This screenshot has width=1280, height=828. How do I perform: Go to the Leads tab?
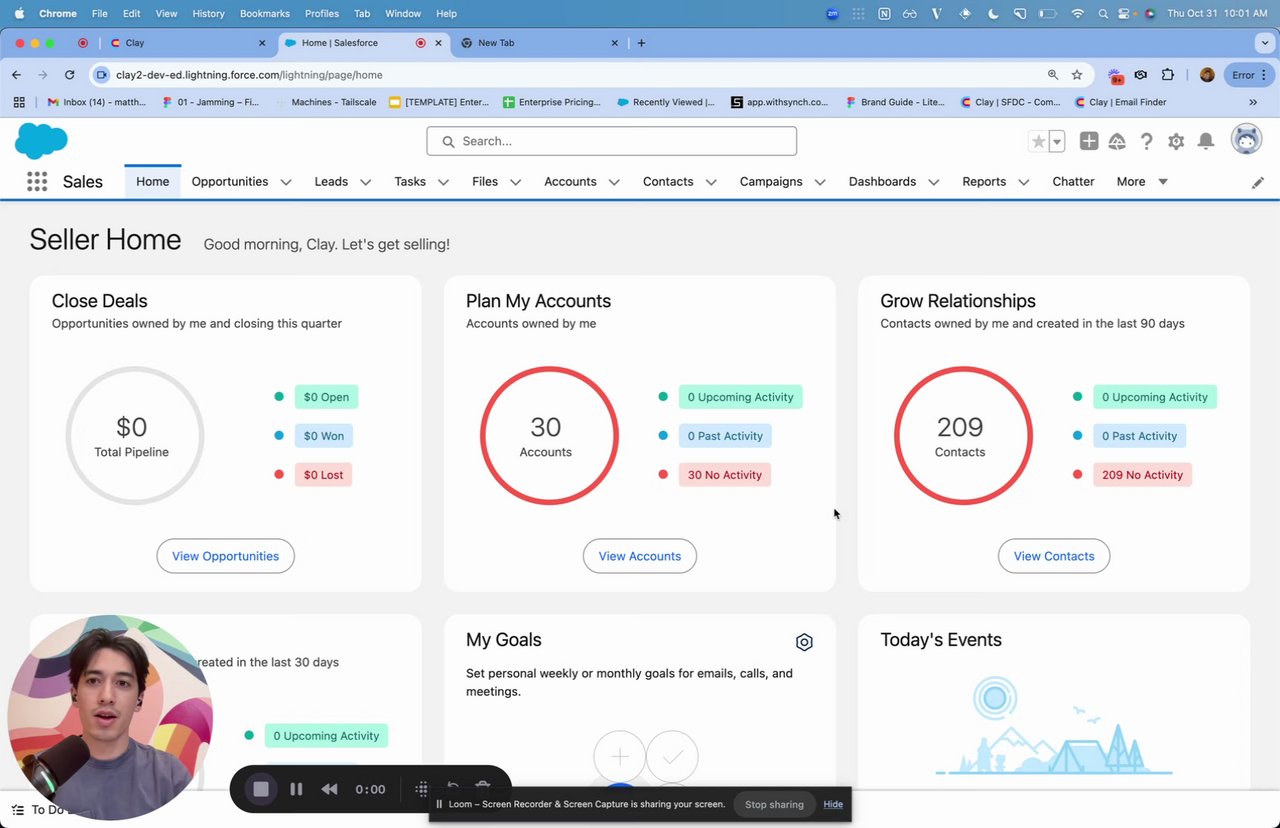tap(331, 181)
